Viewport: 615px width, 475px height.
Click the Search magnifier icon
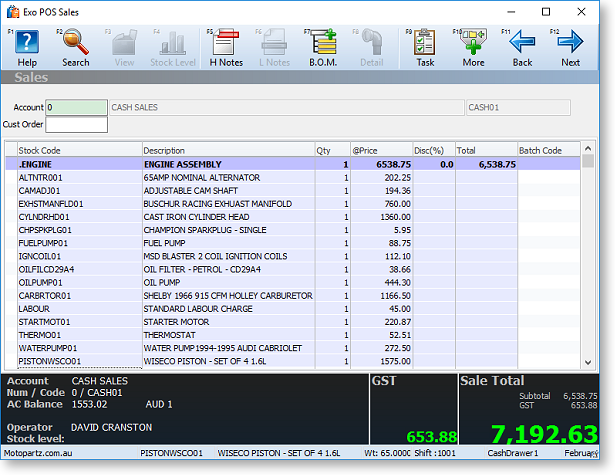(x=75, y=46)
